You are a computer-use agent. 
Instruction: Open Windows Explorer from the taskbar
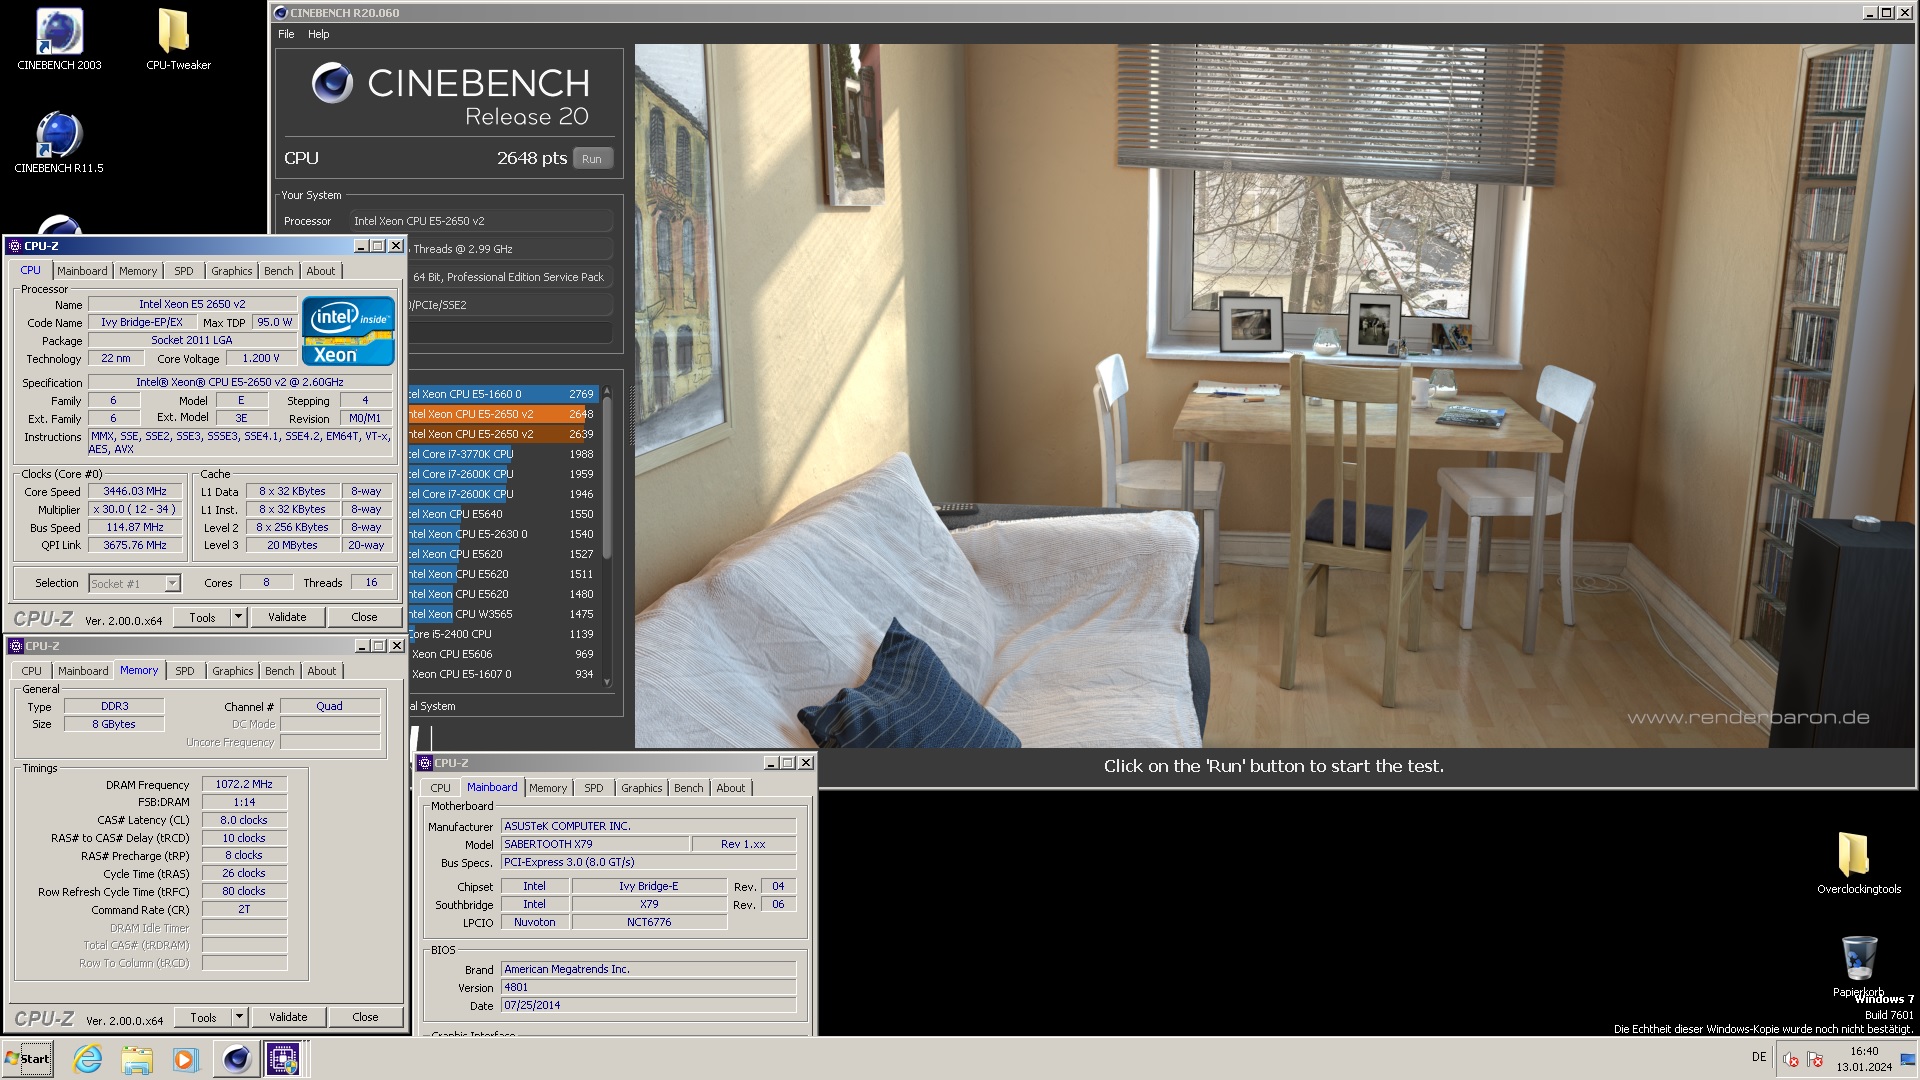coord(137,1059)
